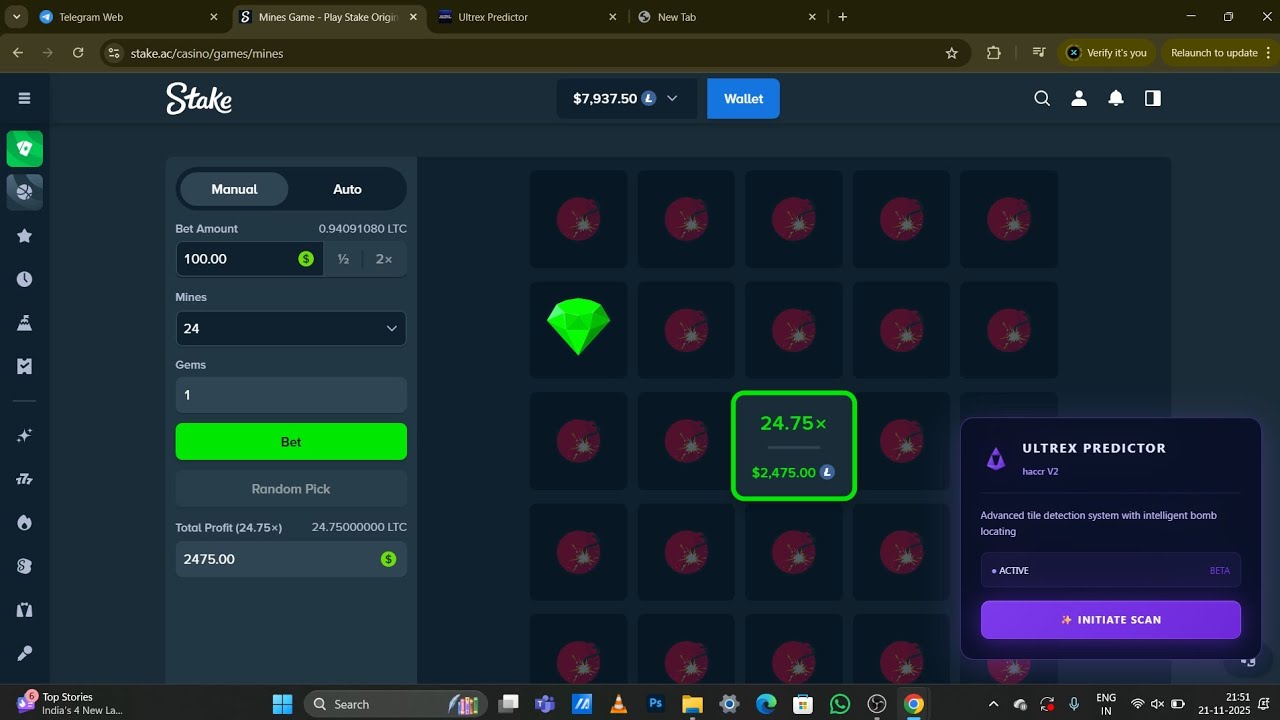
Task: Open media control icon in Chrome toolbar
Action: (x=1039, y=53)
